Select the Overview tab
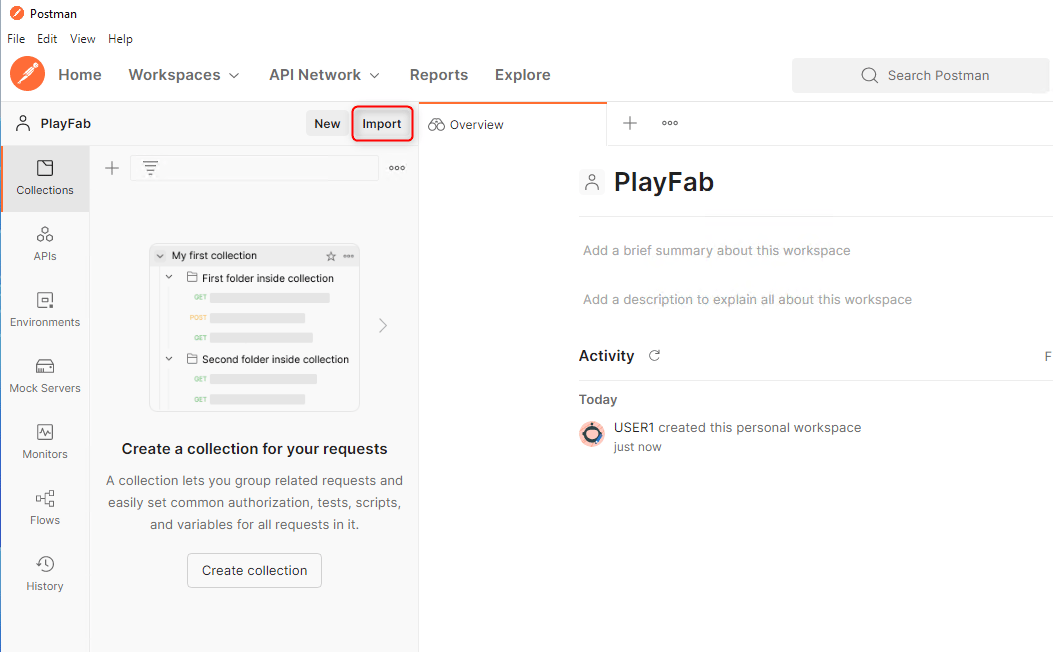The width and height of the screenshot is (1053, 652). (513, 124)
